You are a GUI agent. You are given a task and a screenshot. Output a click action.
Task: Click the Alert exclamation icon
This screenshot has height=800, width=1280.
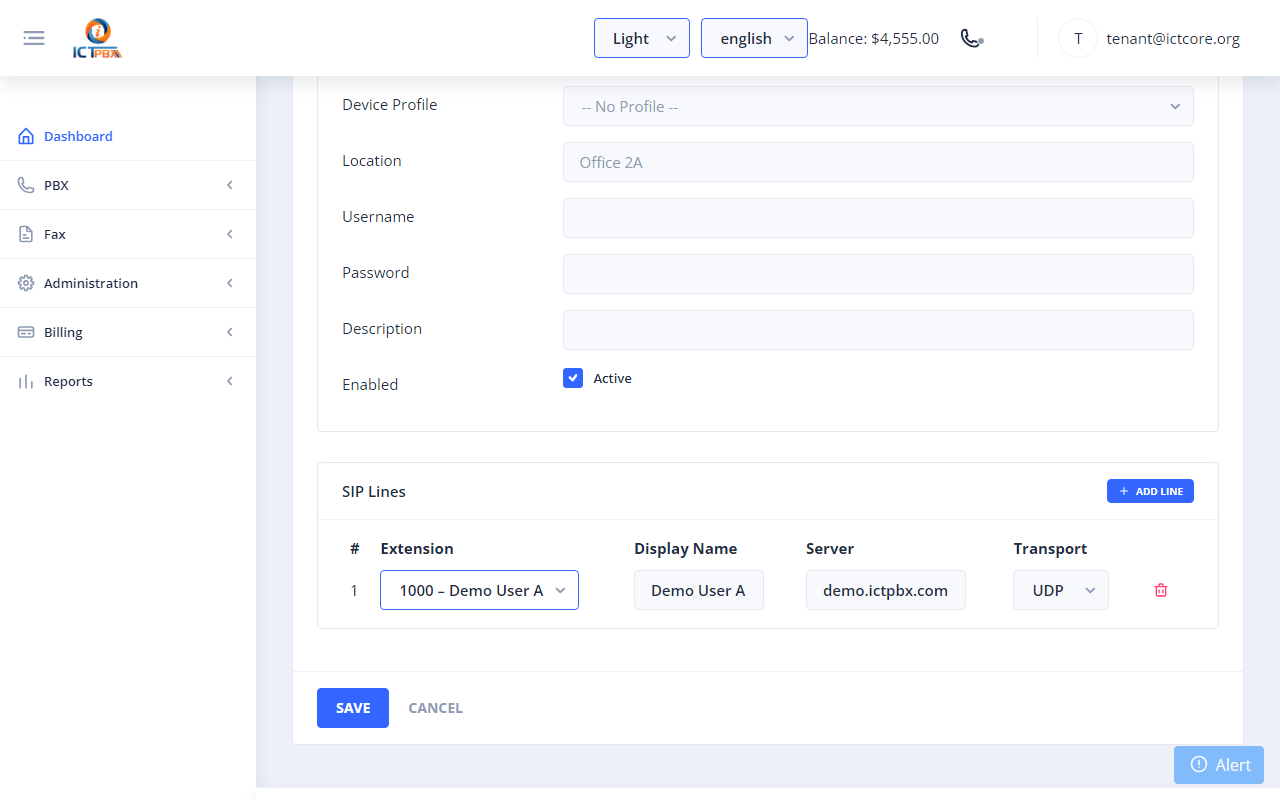pyautogui.click(x=1199, y=764)
